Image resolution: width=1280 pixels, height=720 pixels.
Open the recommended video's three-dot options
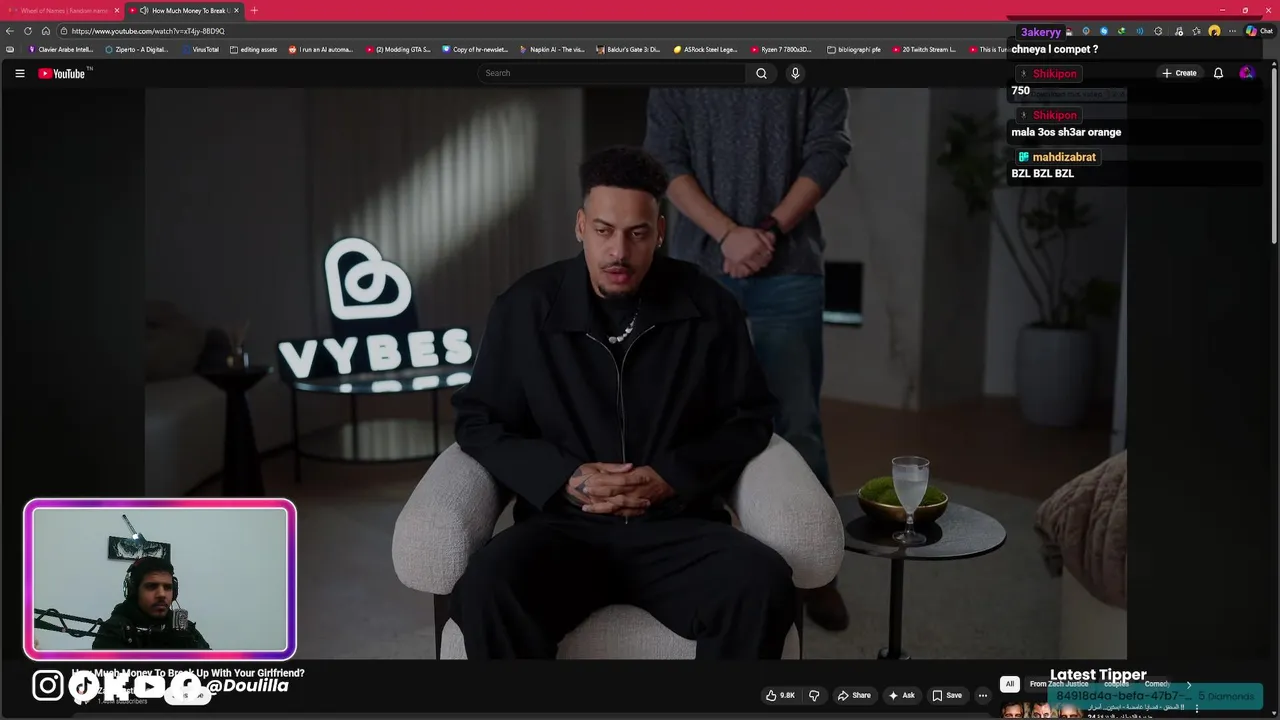coord(1197,708)
